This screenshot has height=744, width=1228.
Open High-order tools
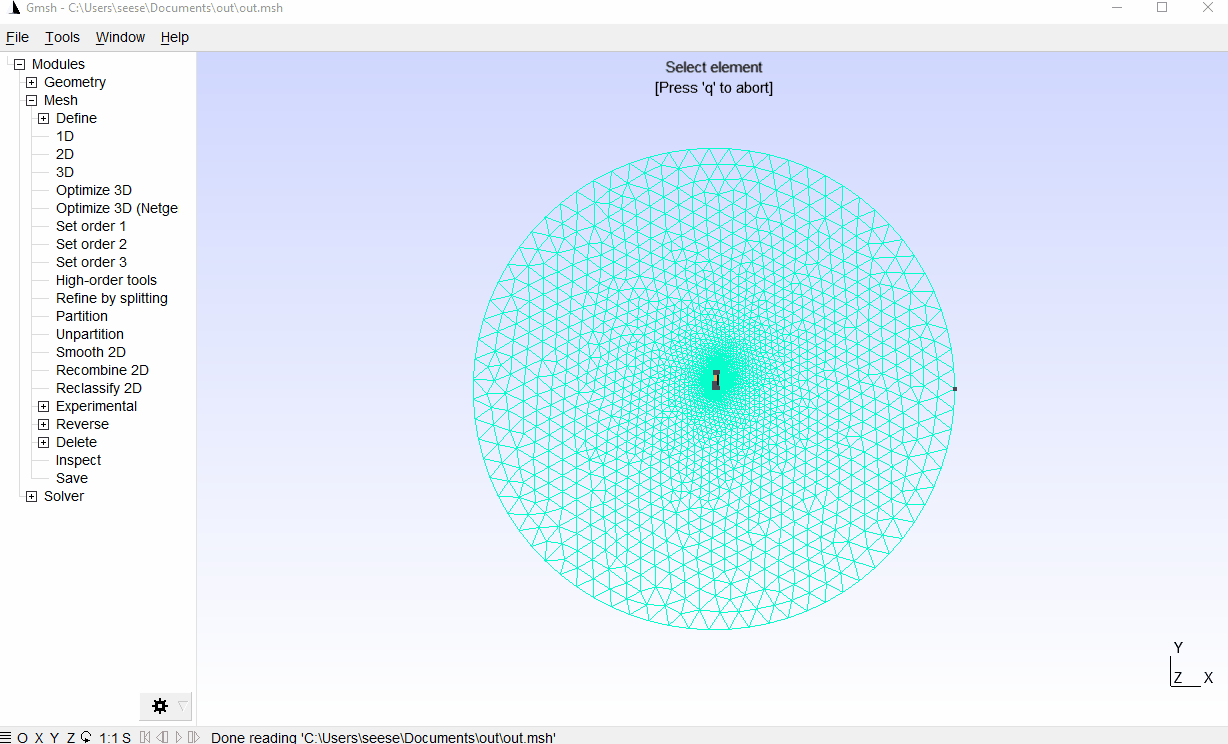click(106, 280)
